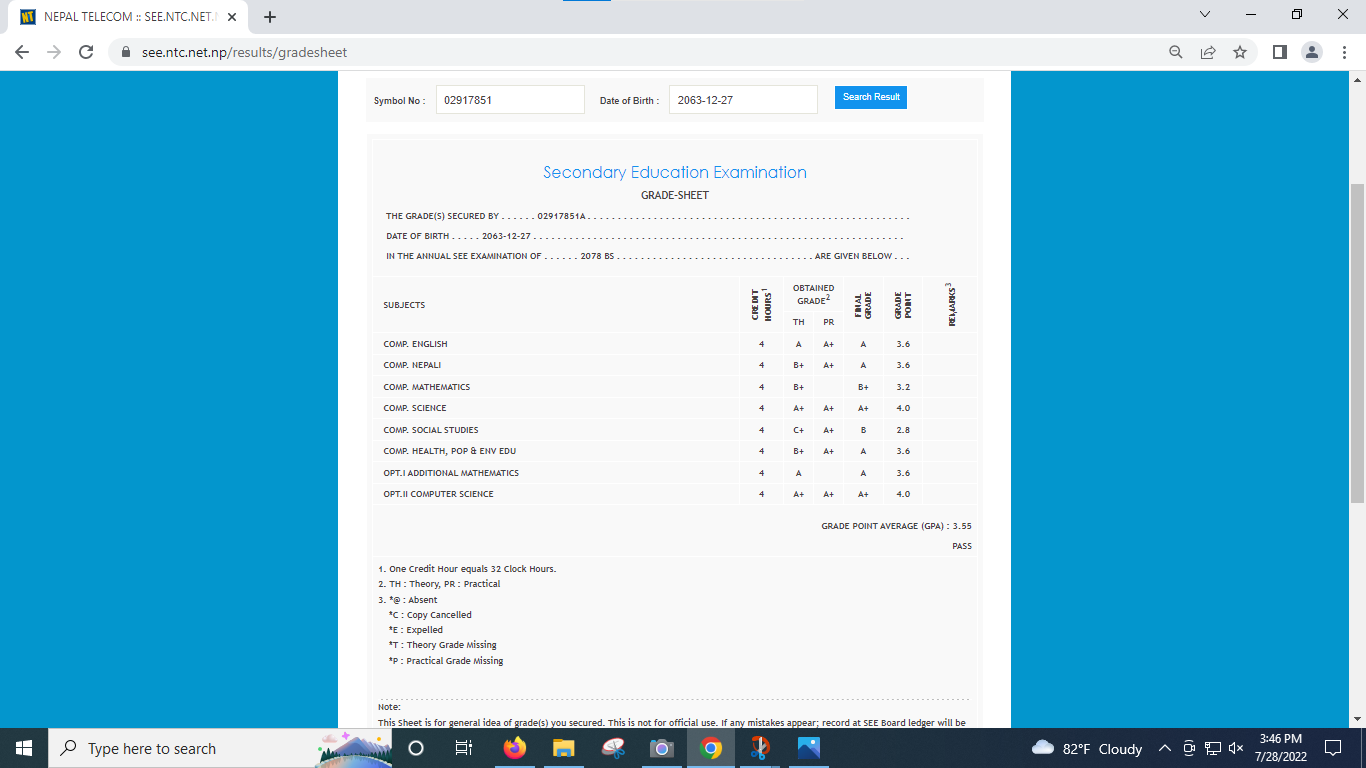Expand the tab search chevron
Viewport: 1366px width, 768px height.
coord(1205,15)
